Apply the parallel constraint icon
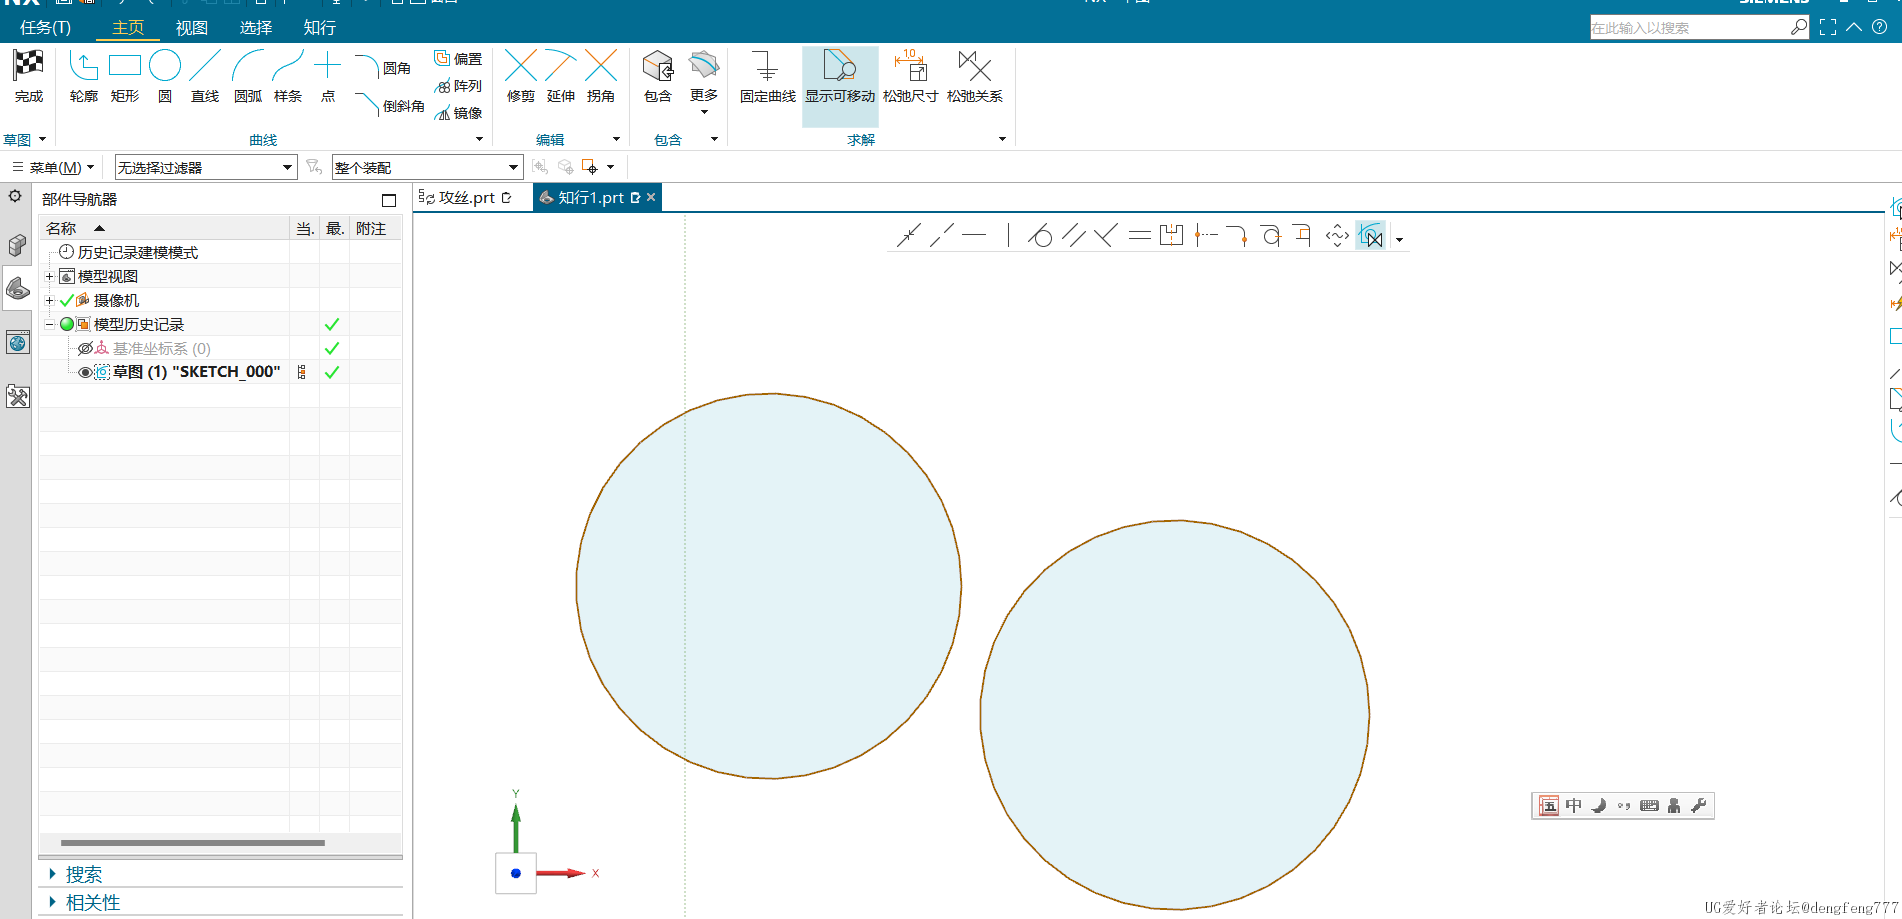The width and height of the screenshot is (1902, 919). pos(1073,236)
